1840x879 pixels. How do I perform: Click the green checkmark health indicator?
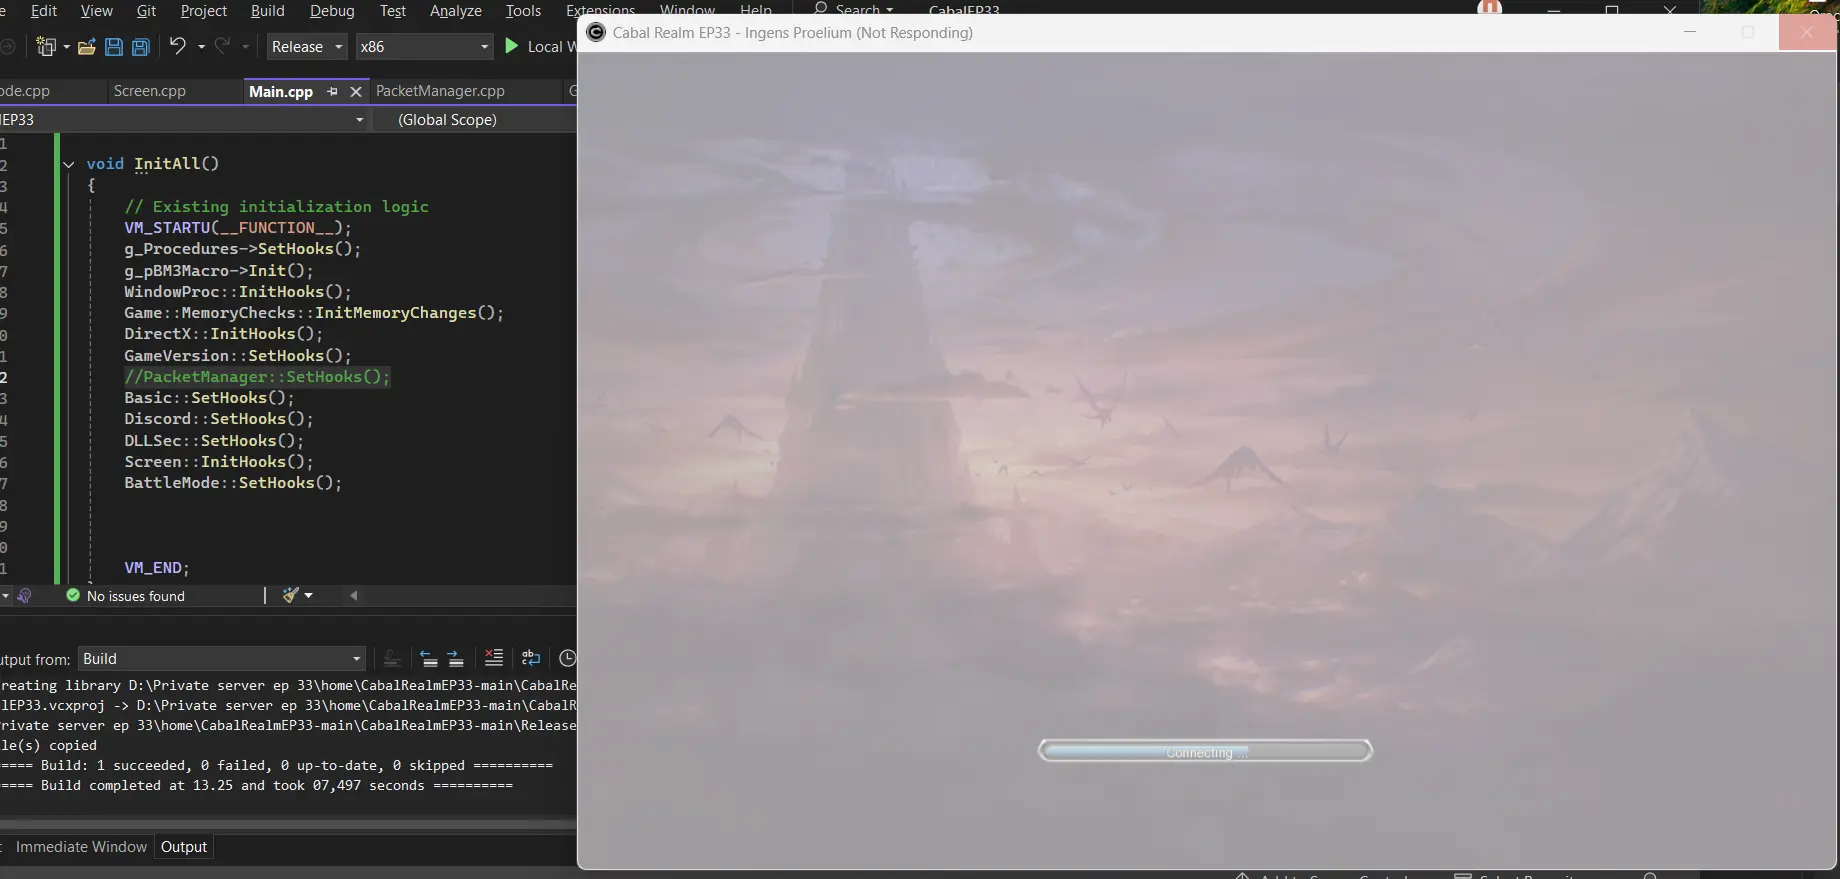(73, 595)
